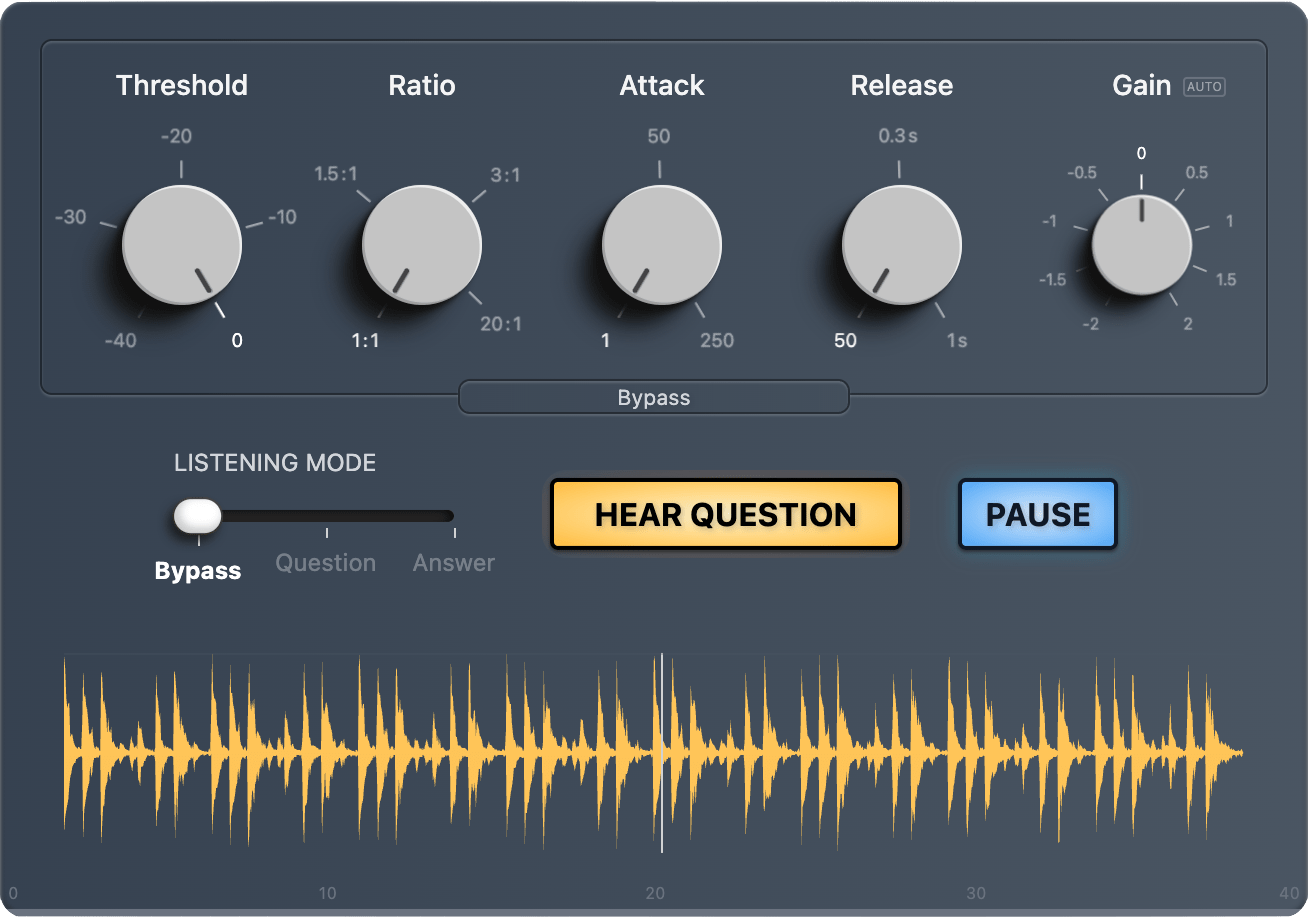Choose the 1:1 mark on Ratio
Screen dimensions: 1308x918
coord(365,340)
